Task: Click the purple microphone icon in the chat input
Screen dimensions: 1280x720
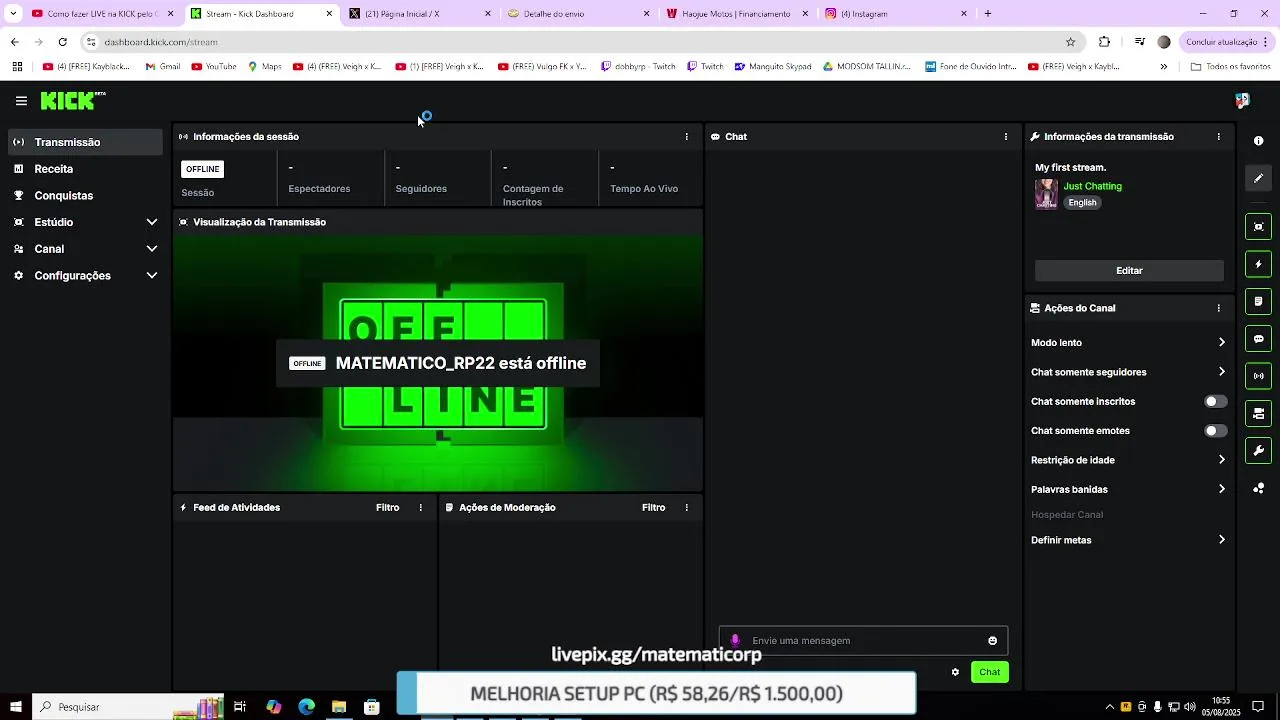Action: tap(735, 641)
